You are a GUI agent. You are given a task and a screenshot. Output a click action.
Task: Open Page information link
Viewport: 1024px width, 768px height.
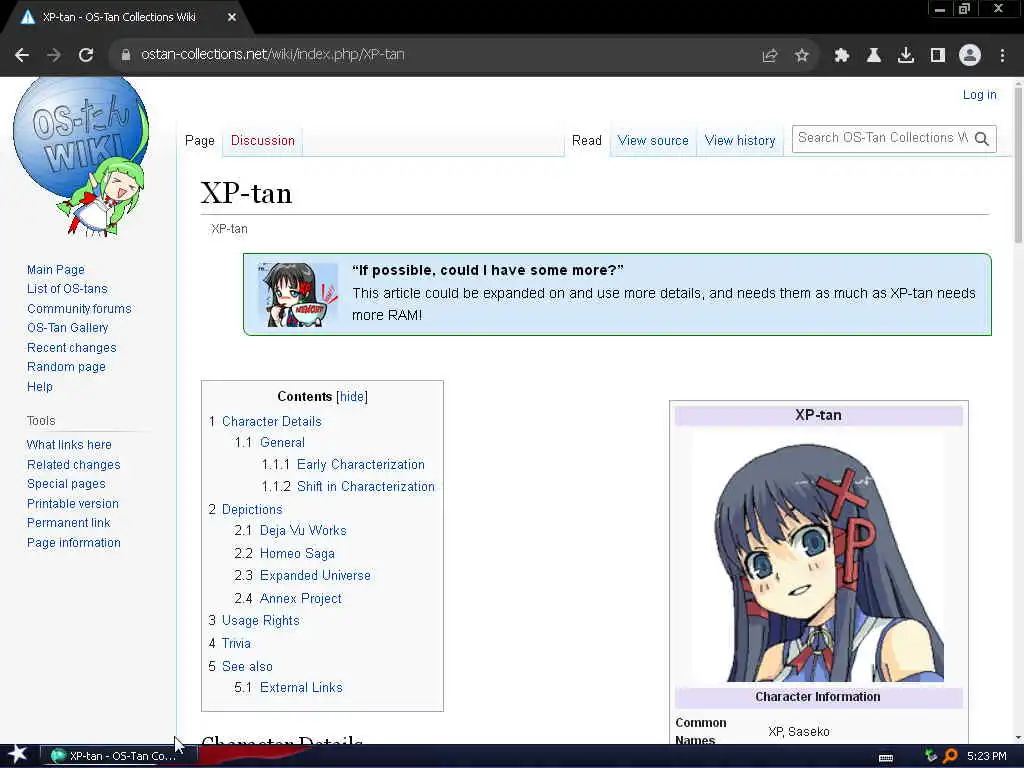tap(74, 543)
